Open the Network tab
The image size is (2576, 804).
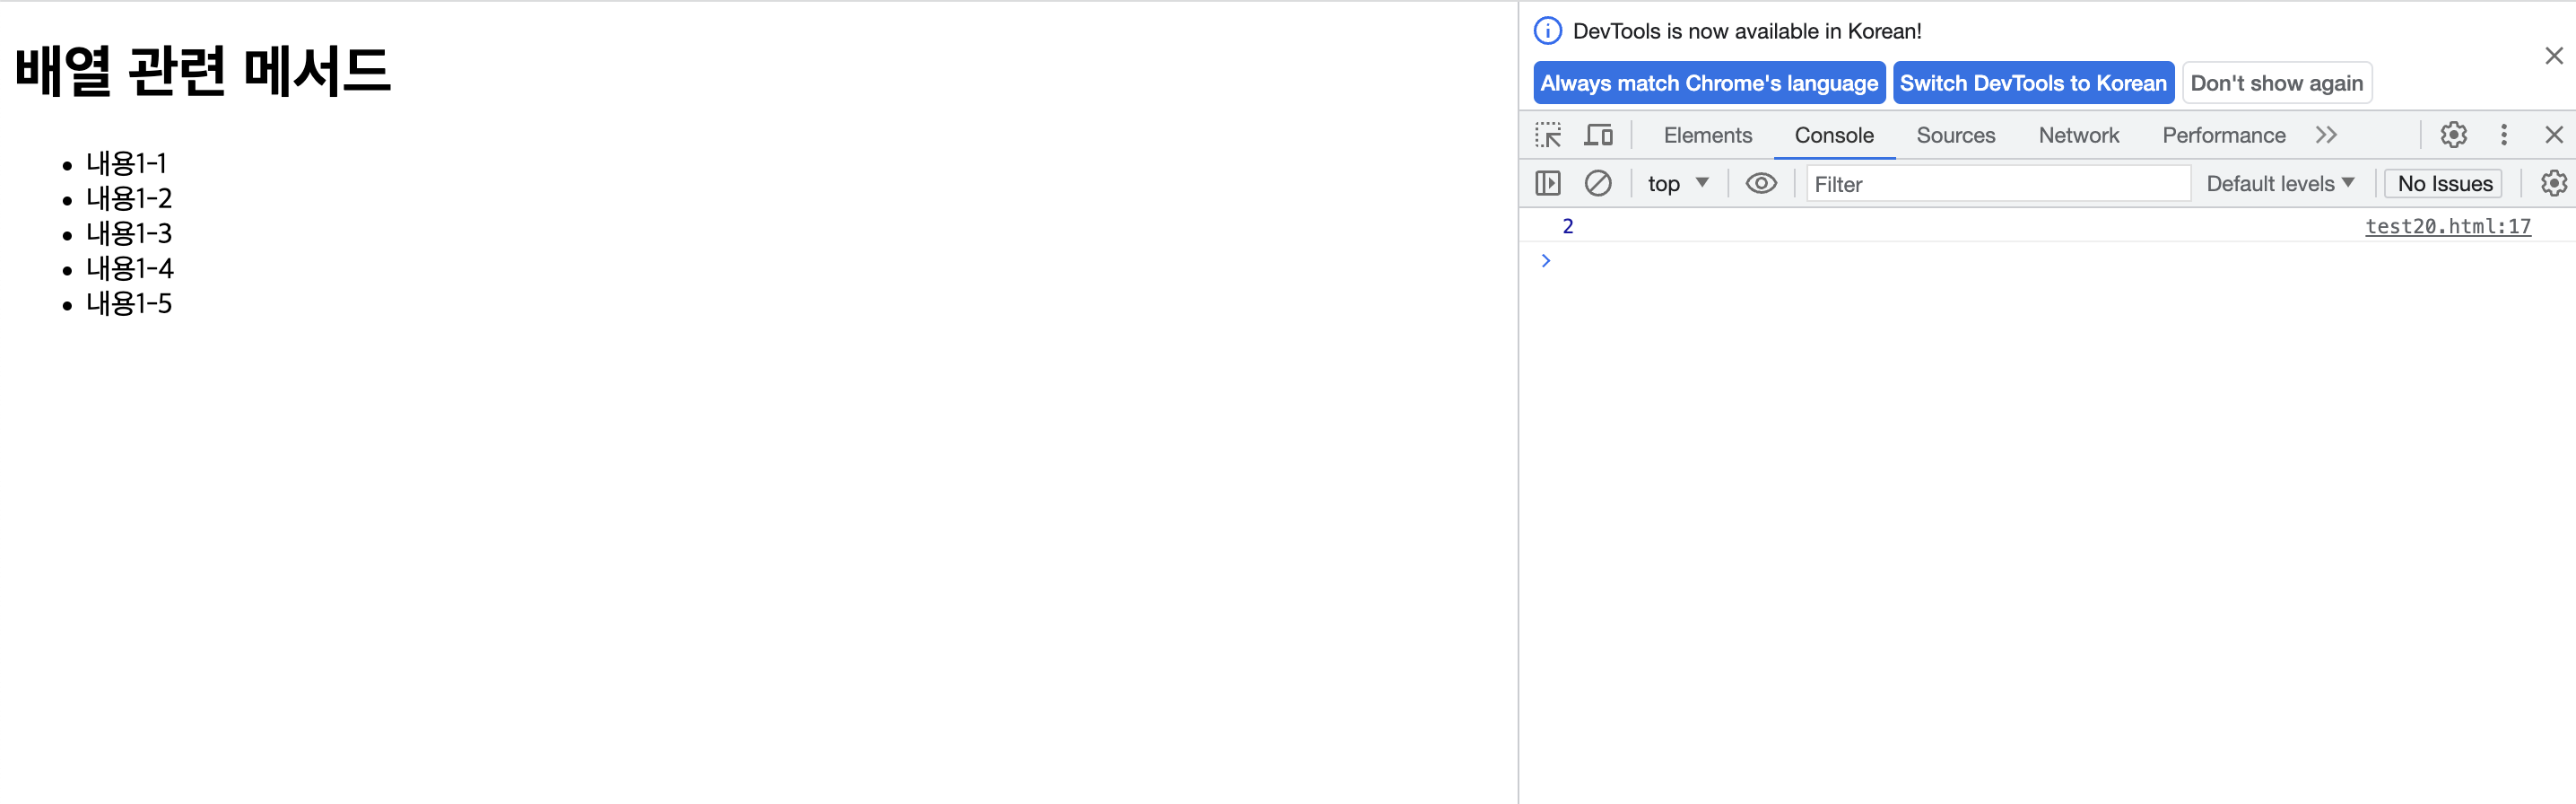pos(2078,135)
